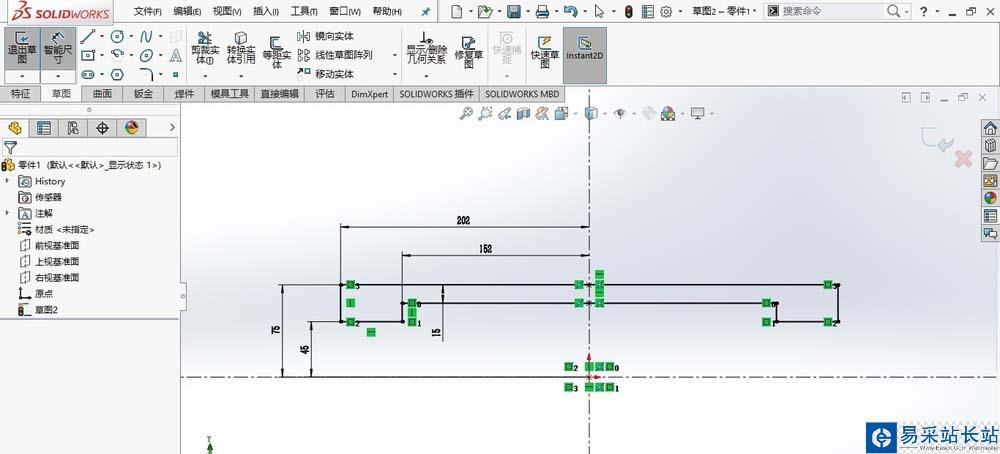Viewport: 1000px width, 454px height.
Task: Click the feature tree filter field
Action: click(x=90, y=148)
